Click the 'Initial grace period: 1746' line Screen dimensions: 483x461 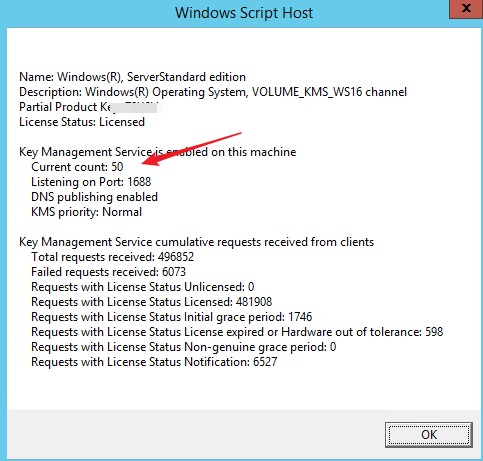[172, 317]
